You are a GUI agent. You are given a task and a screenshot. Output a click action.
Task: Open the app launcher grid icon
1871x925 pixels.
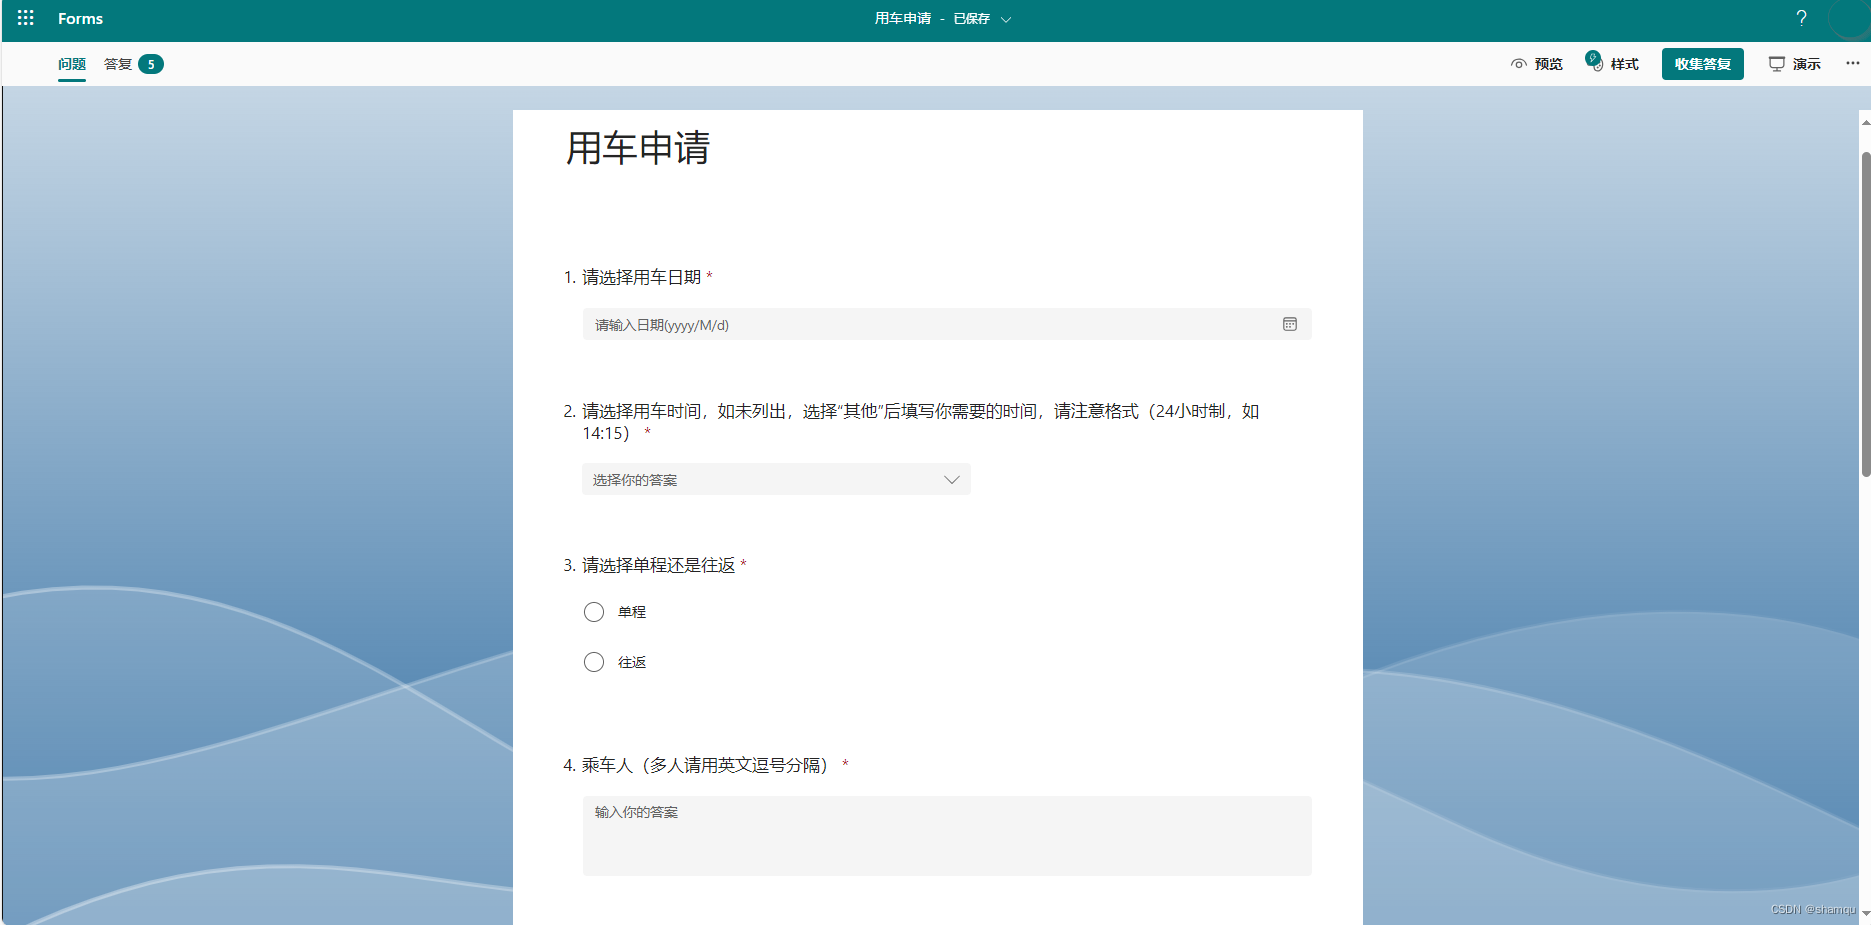[x=24, y=17]
